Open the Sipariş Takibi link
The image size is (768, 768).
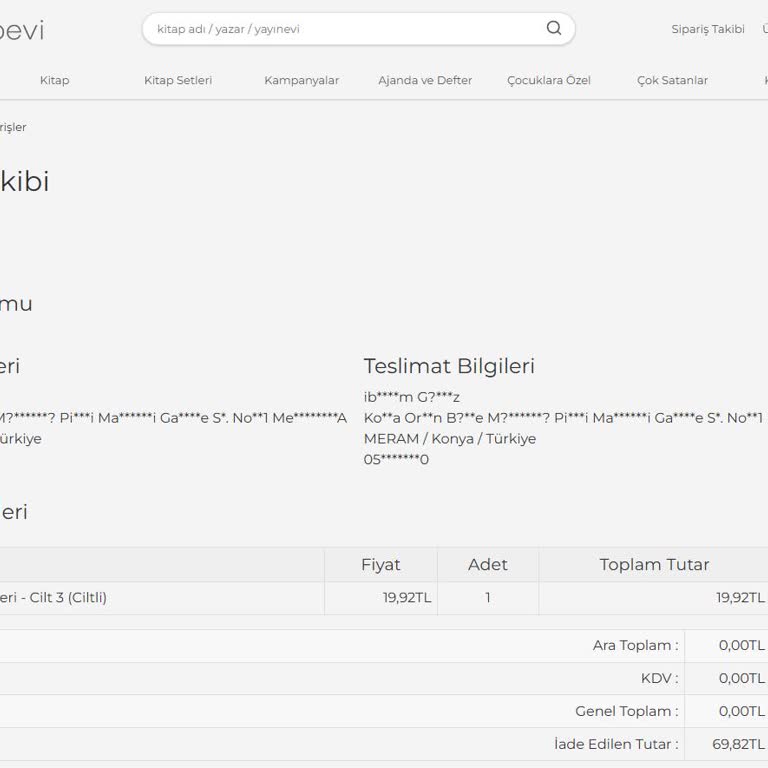point(707,29)
